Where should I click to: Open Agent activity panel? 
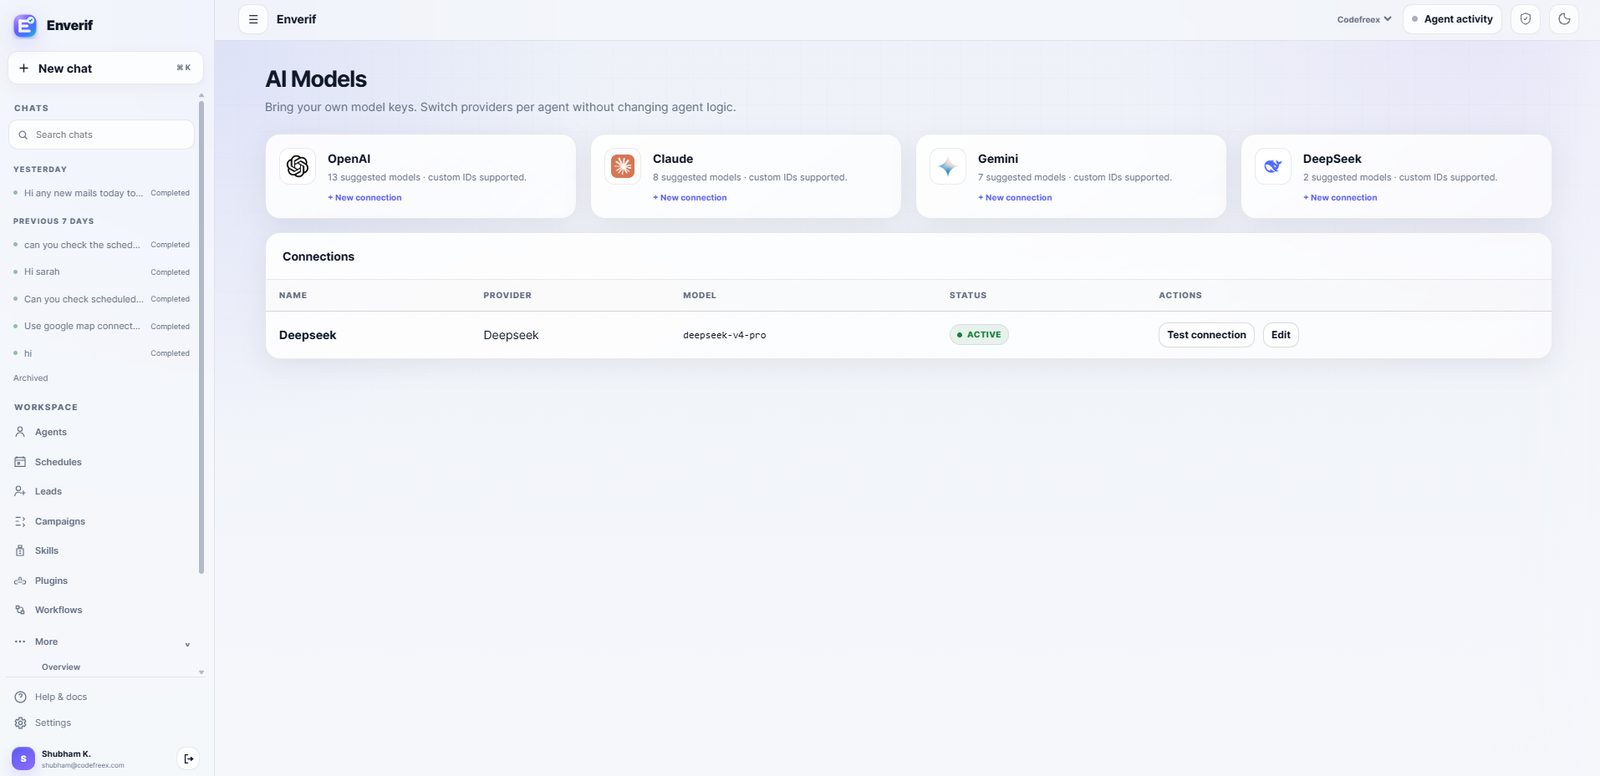pyautogui.click(x=1452, y=19)
